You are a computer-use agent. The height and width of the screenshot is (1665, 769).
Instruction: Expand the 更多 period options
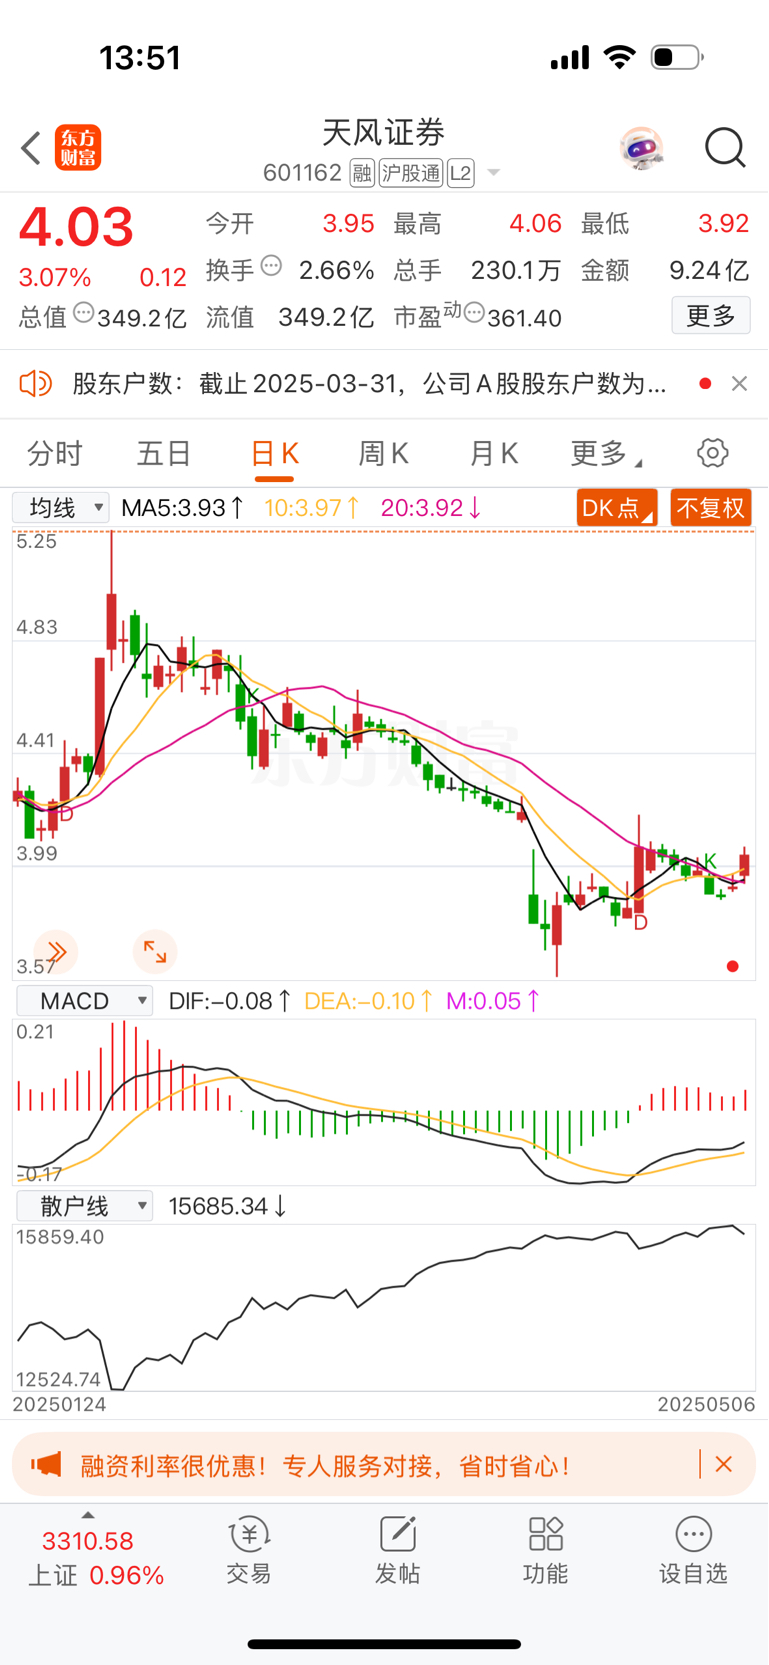point(606,454)
